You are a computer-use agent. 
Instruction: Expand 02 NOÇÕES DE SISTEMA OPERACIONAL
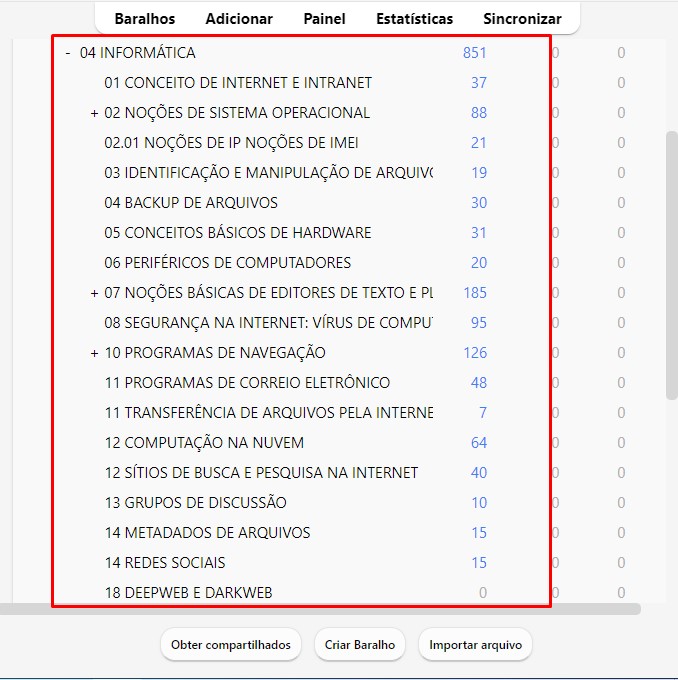click(x=94, y=113)
